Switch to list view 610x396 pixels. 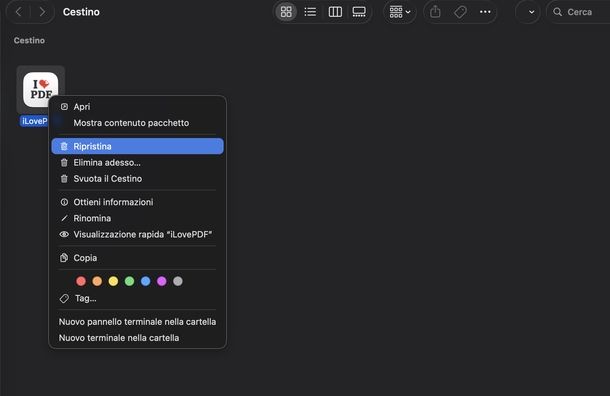pos(310,12)
